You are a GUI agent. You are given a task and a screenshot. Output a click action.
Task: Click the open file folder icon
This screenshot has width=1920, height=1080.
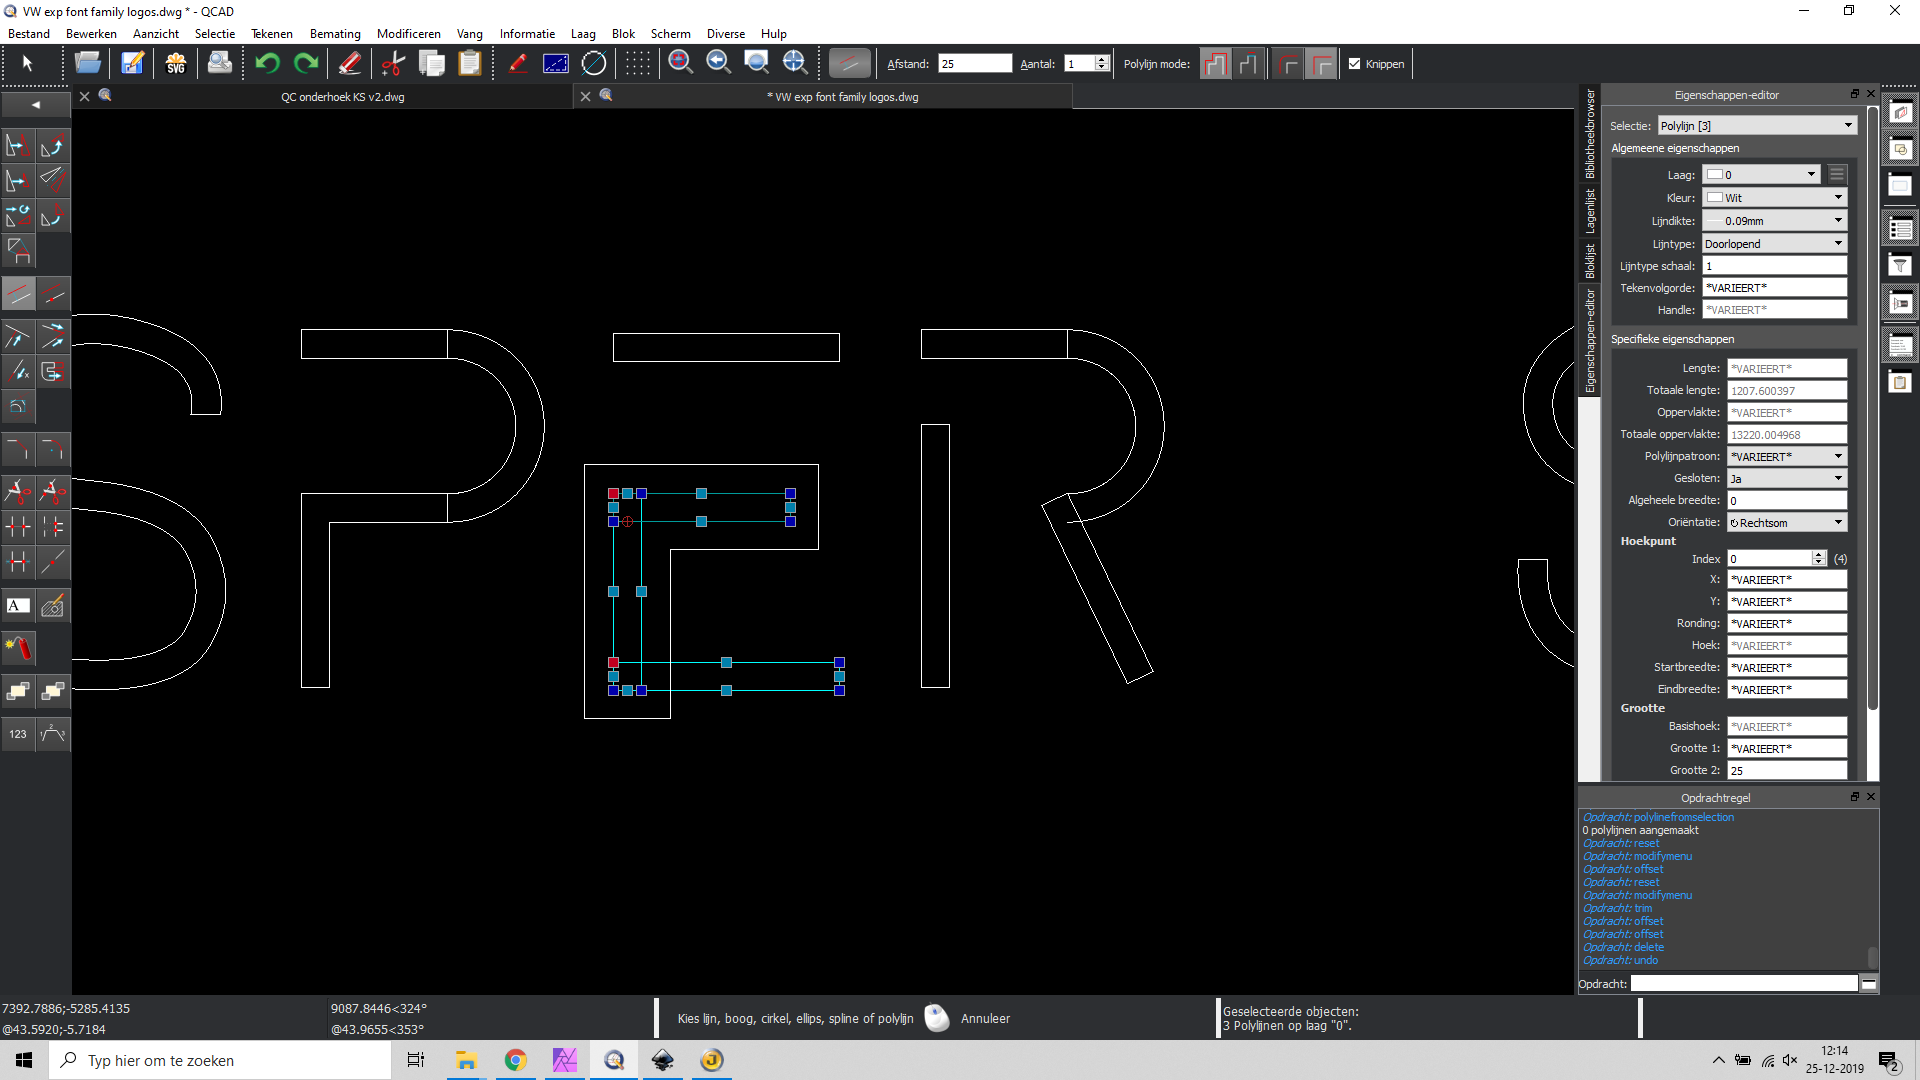point(88,63)
